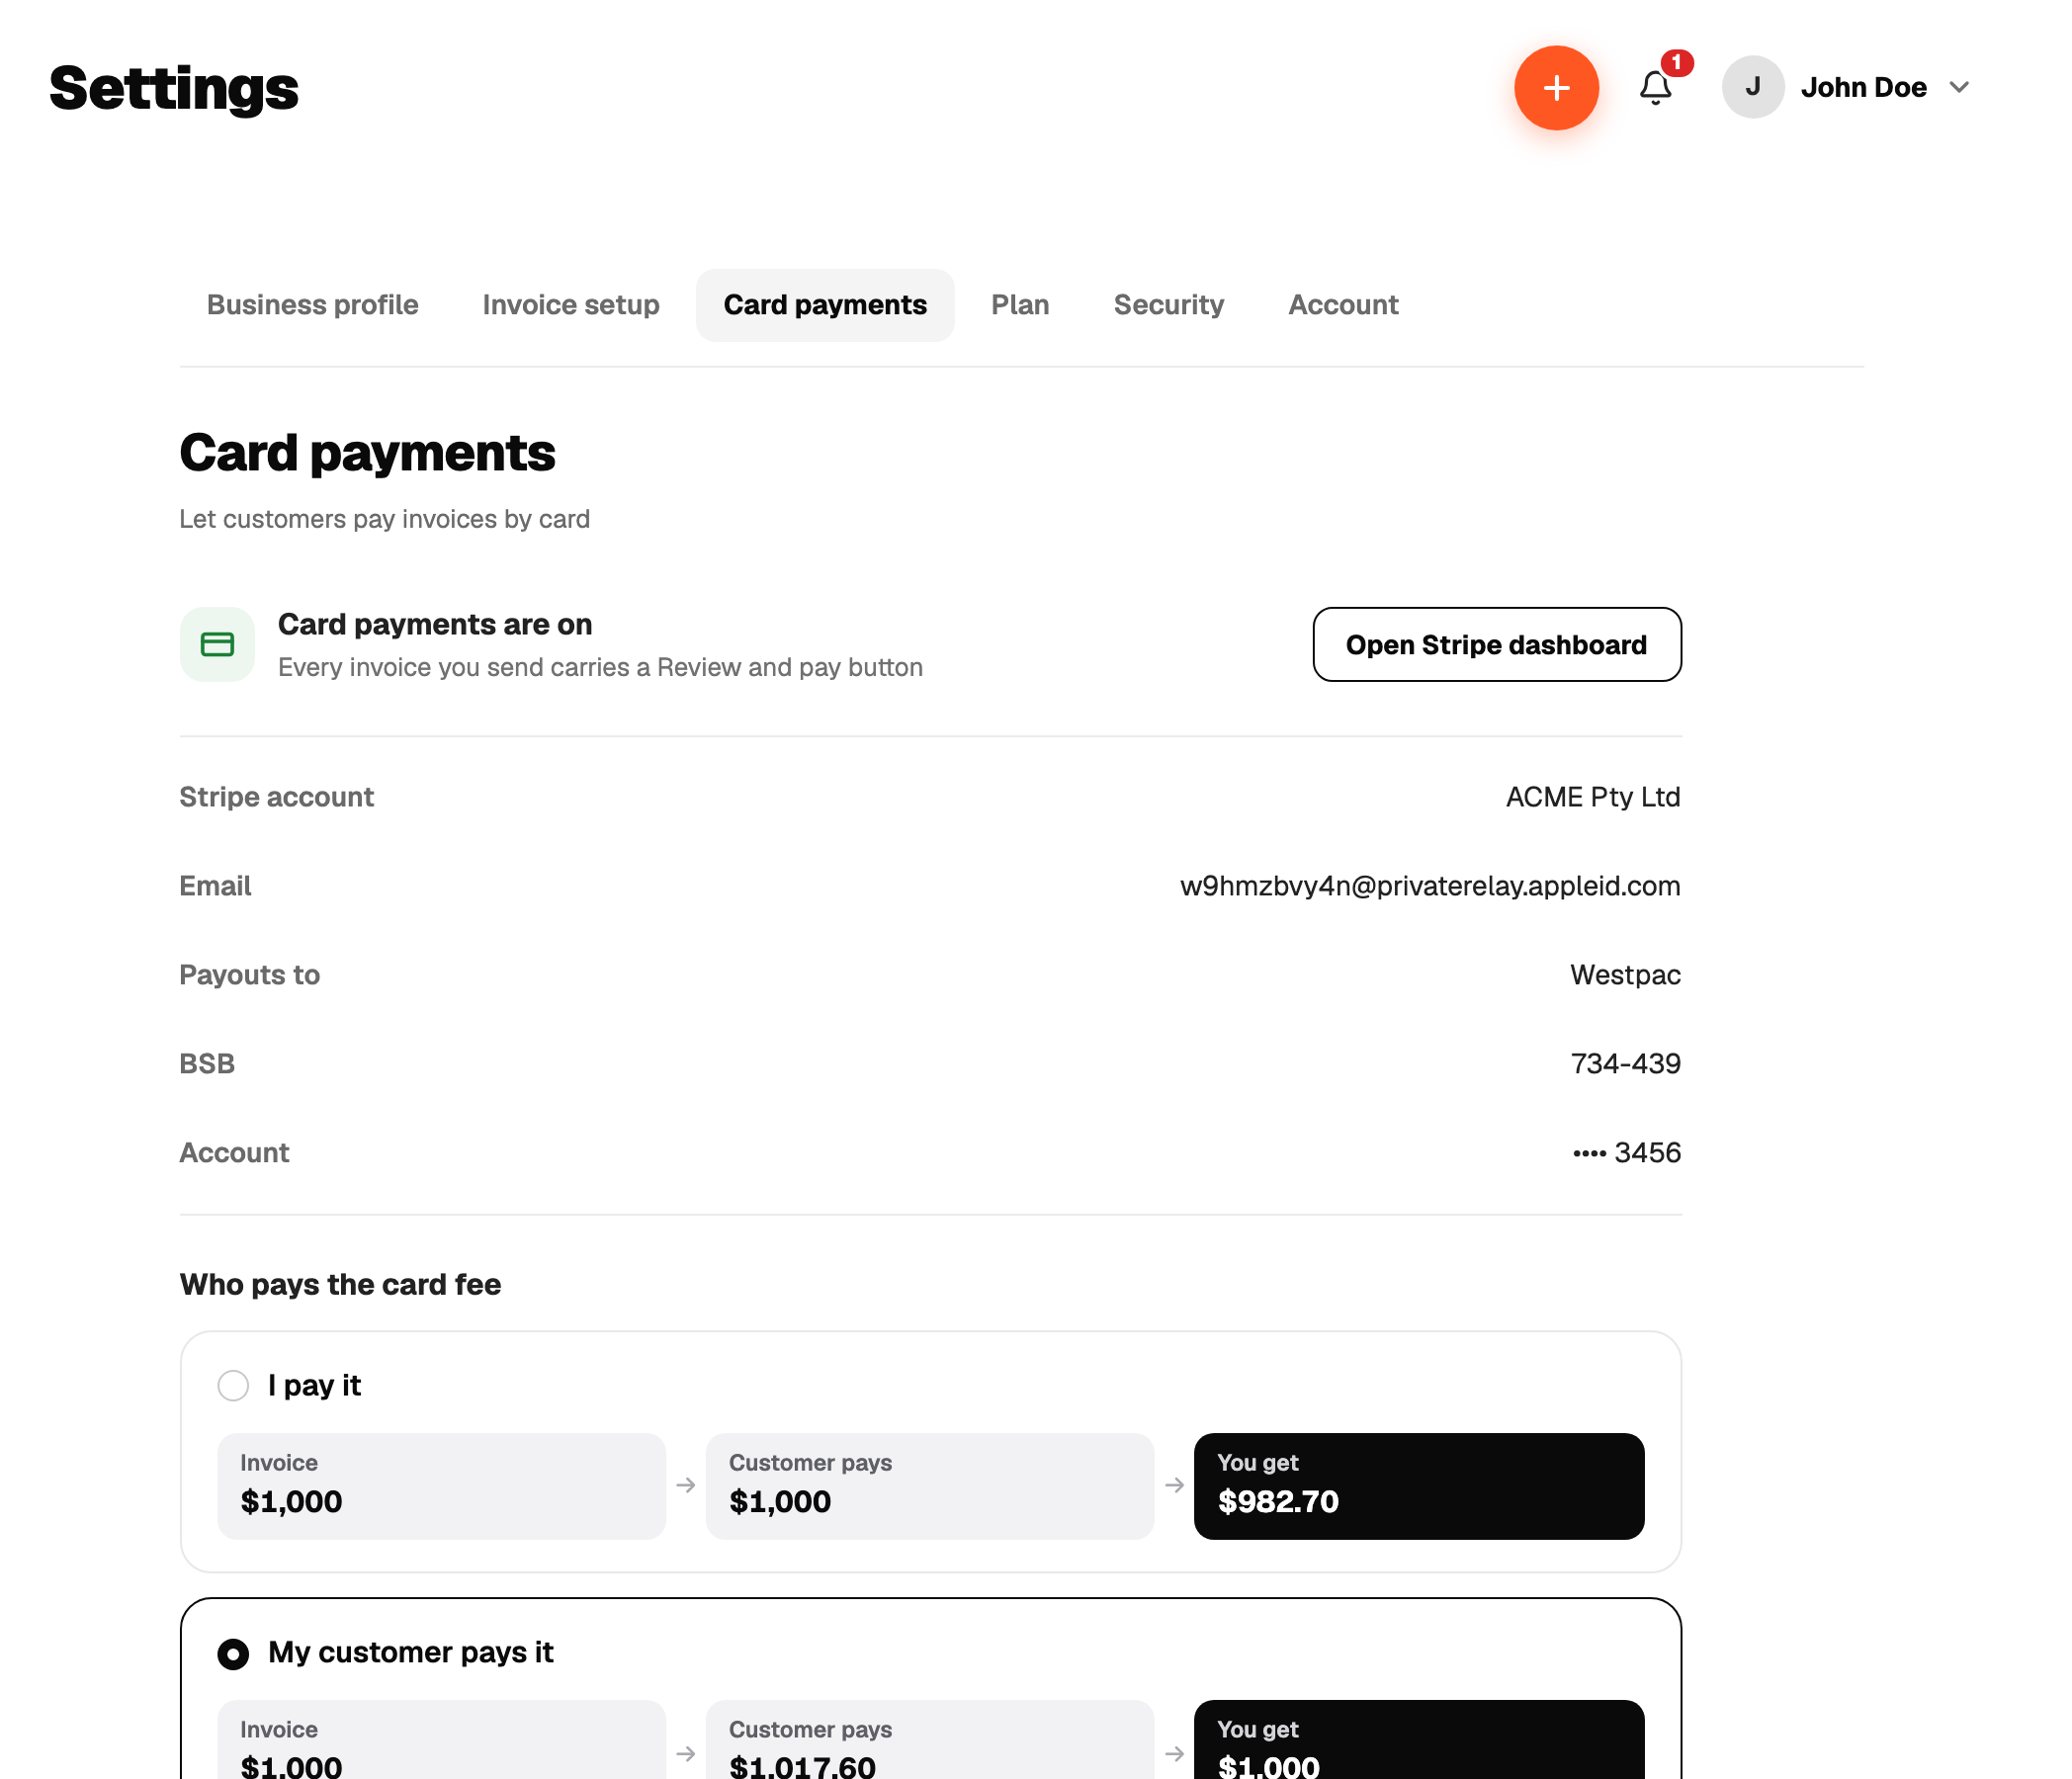Click the Westpac payouts value
Image resolution: width=2072 pixels, height=1779 pixels.
tap(1625, 975)
